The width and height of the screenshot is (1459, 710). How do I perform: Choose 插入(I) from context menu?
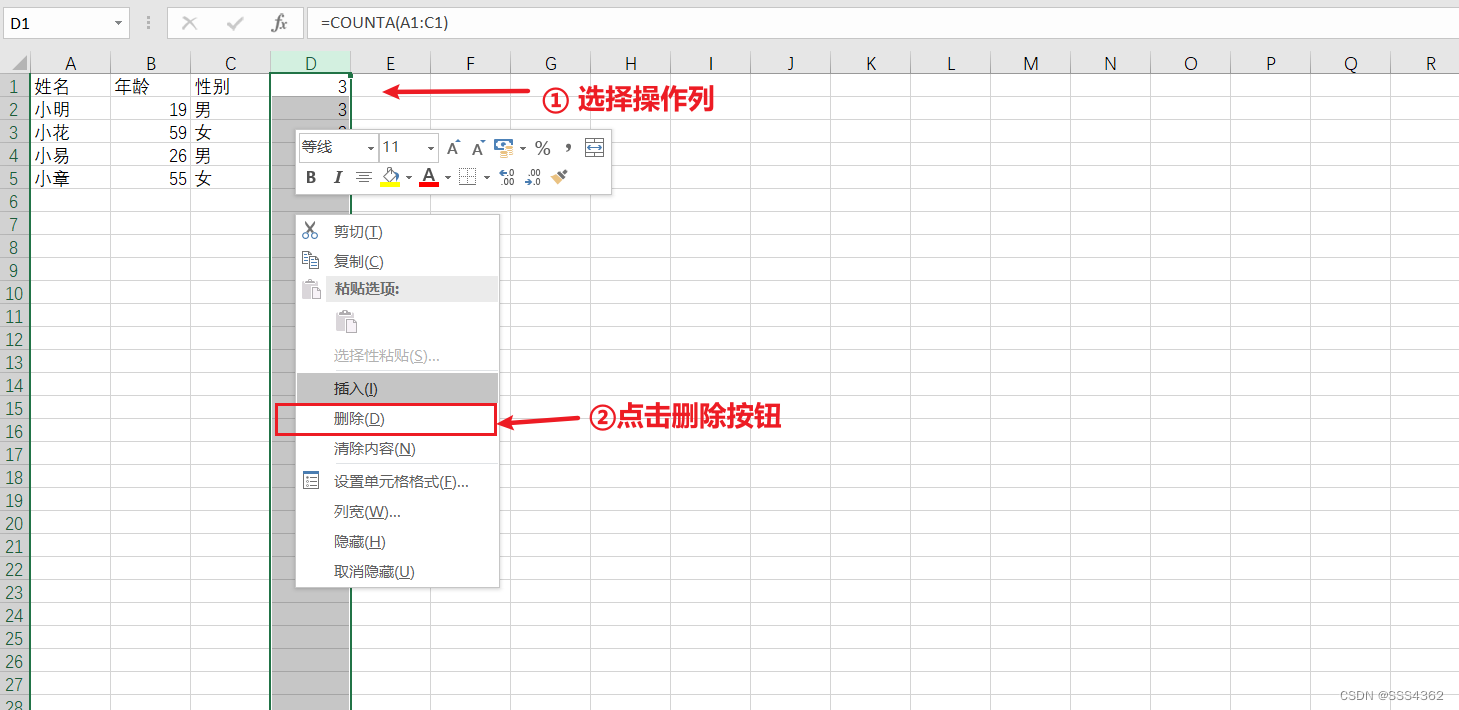pyautogui.click(x=397, y=389)
